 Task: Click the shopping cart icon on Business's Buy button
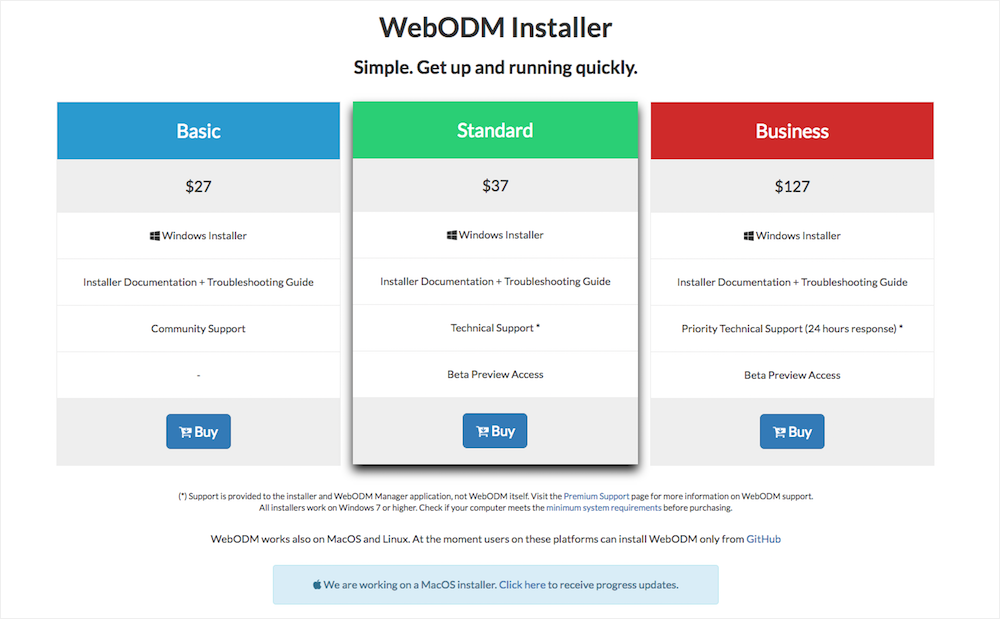(778, 431)
